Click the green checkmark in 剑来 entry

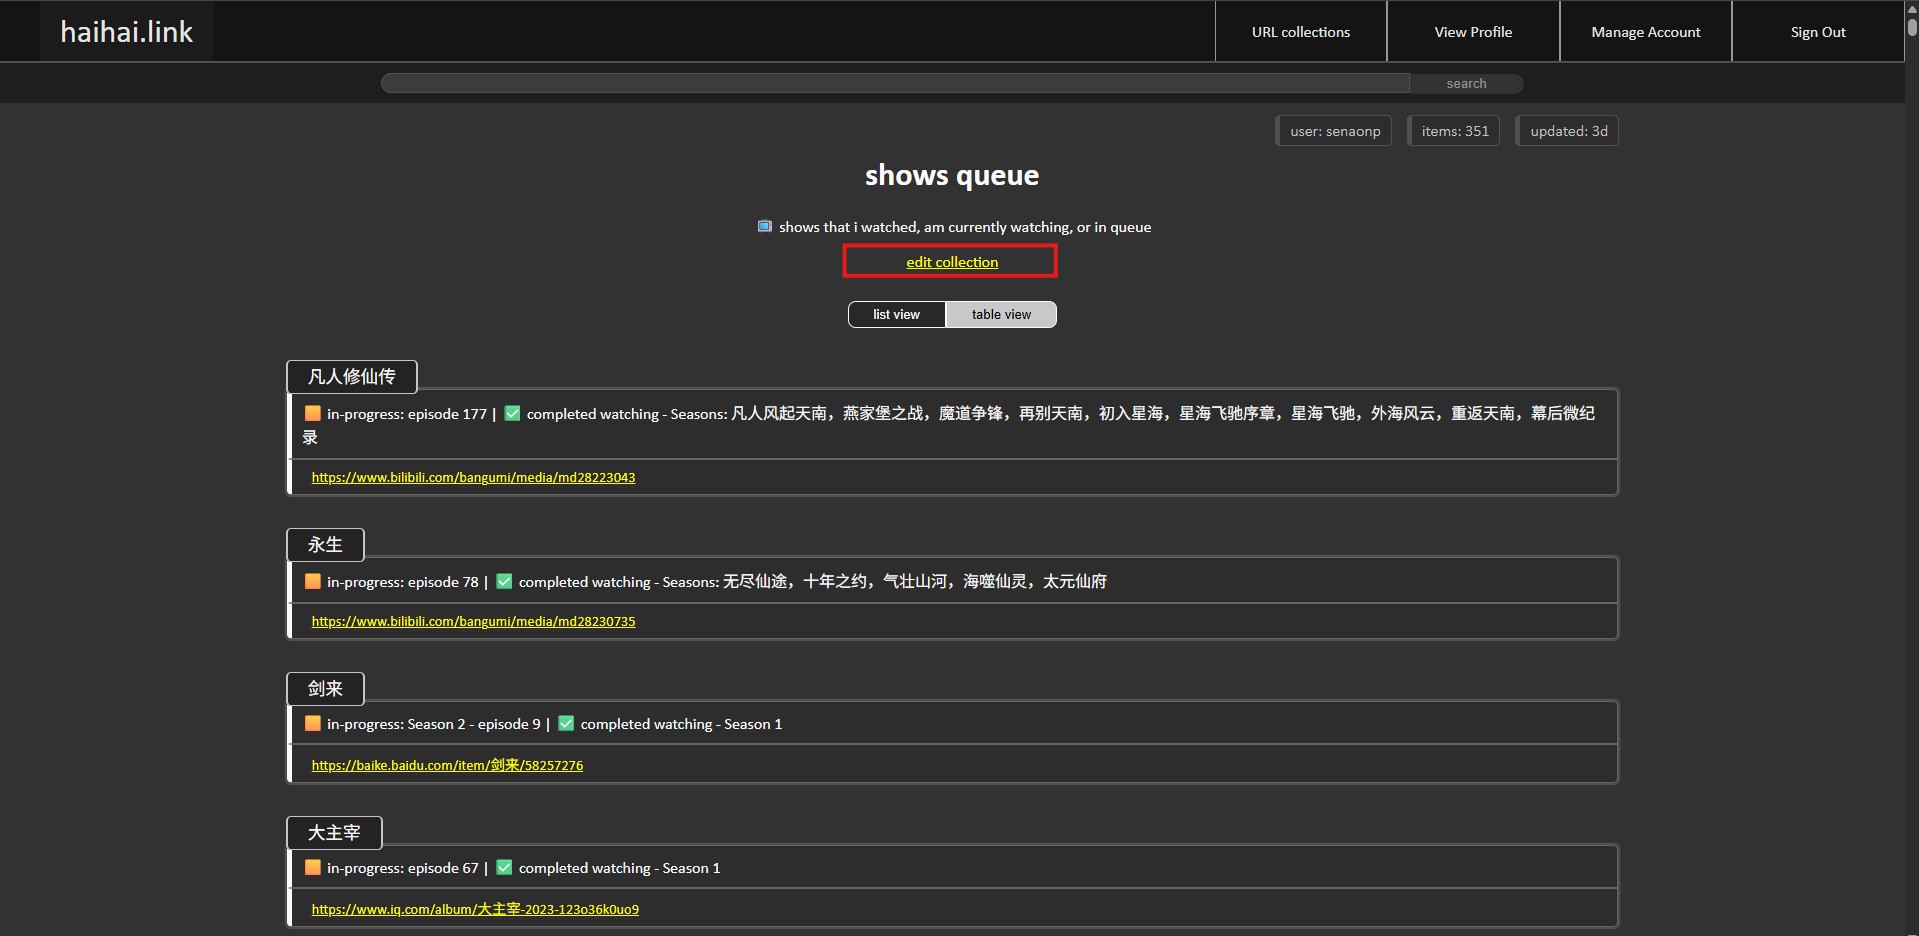[566, 723]
